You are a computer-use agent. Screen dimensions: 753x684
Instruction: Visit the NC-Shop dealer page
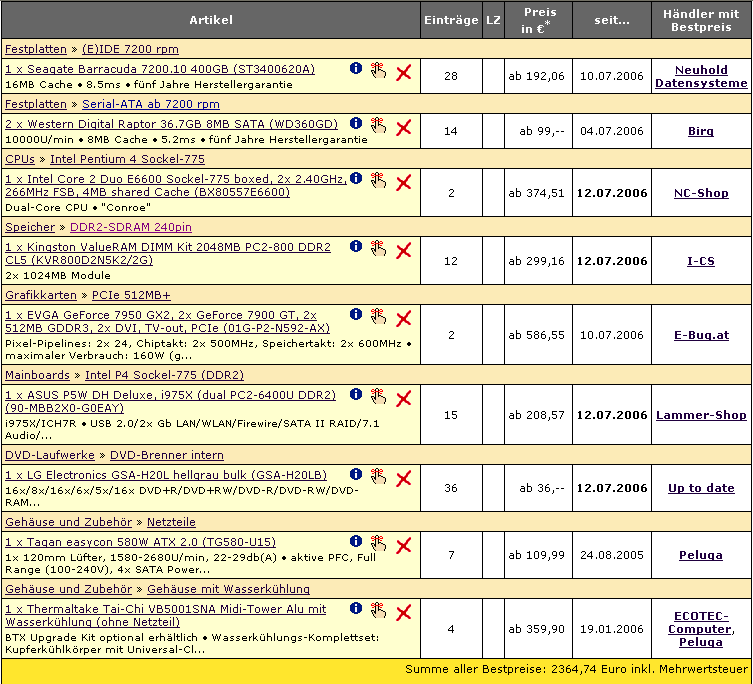[701, 193]
